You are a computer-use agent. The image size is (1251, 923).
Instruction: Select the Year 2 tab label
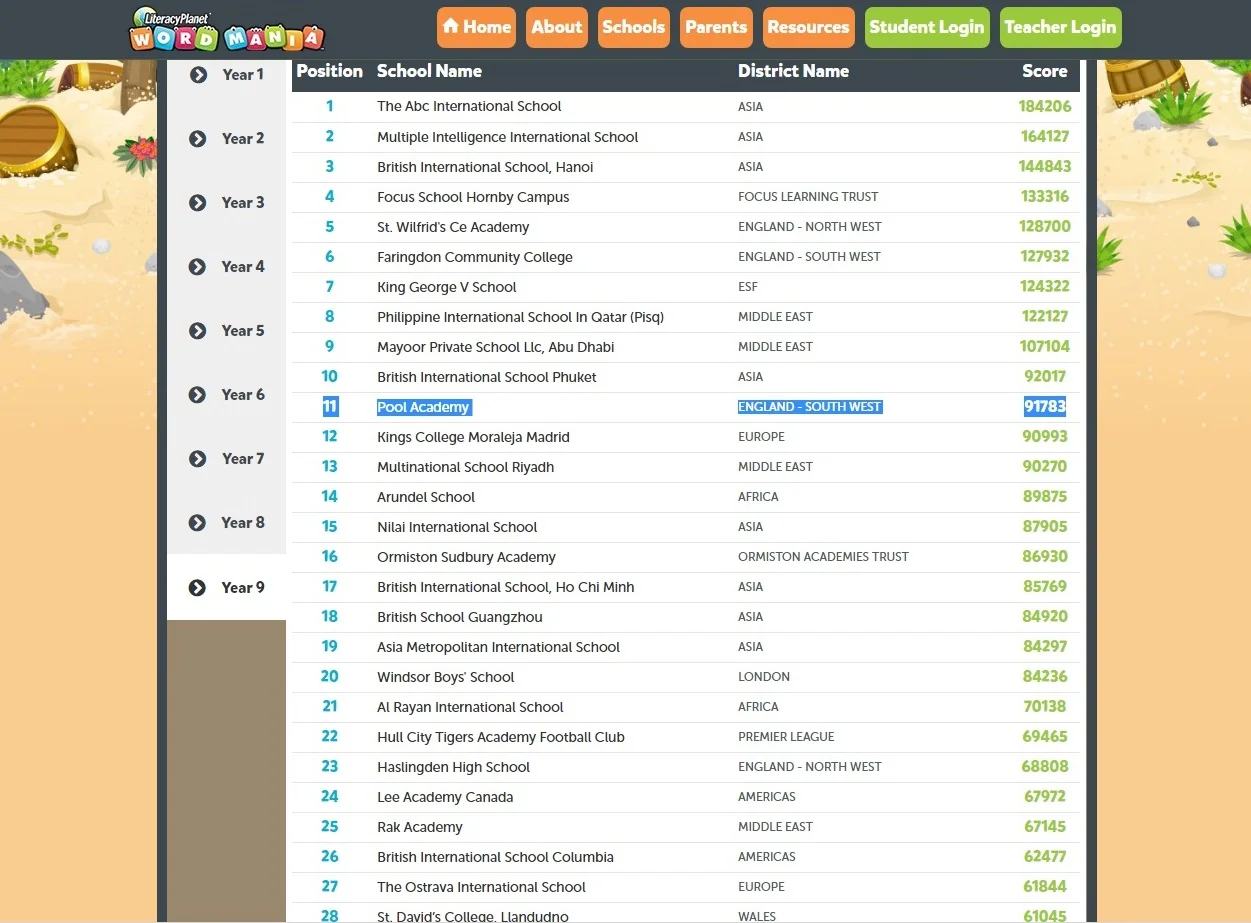[x=243, y=138]
